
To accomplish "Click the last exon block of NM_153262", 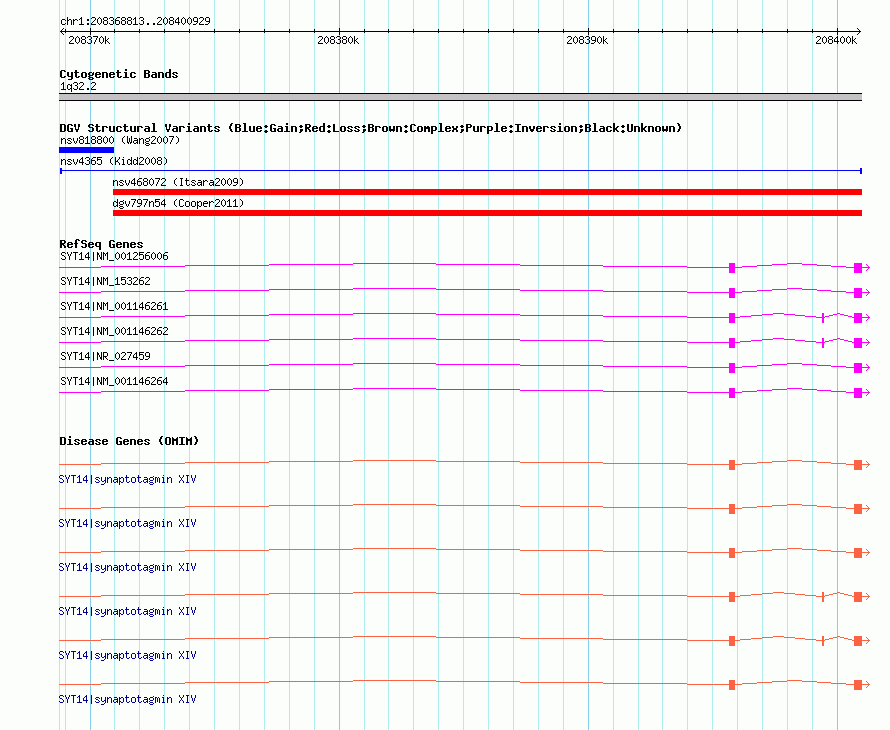I will [x=858, y=293].
